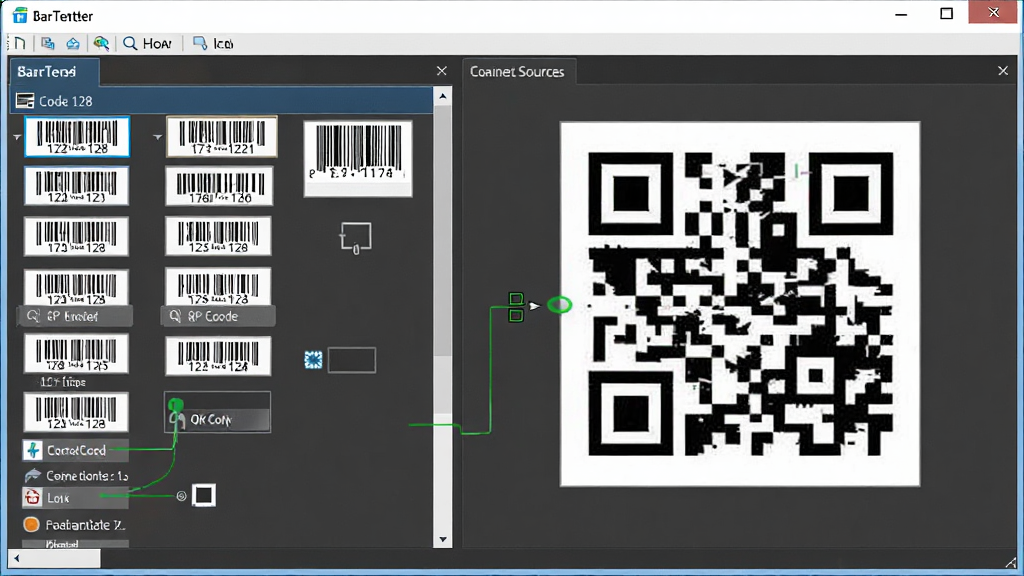
Task: Click the colorful magnifier toolbar icon
Action: tap(101, 43)
